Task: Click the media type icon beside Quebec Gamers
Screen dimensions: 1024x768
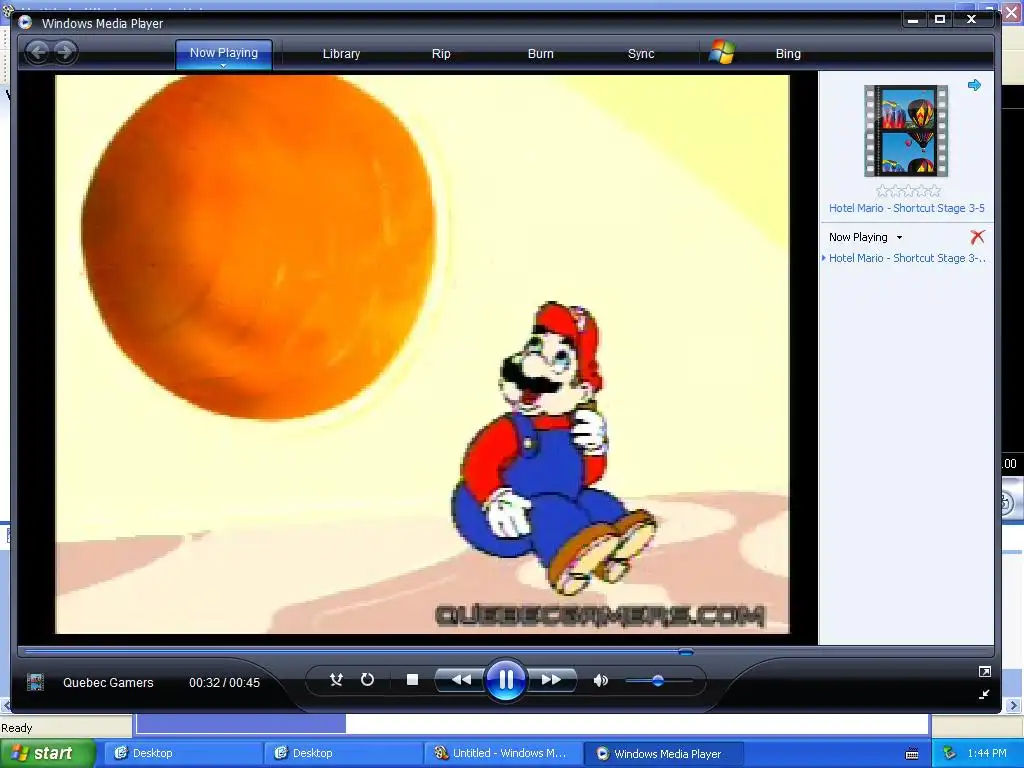Action: click(x=35, y=682)
